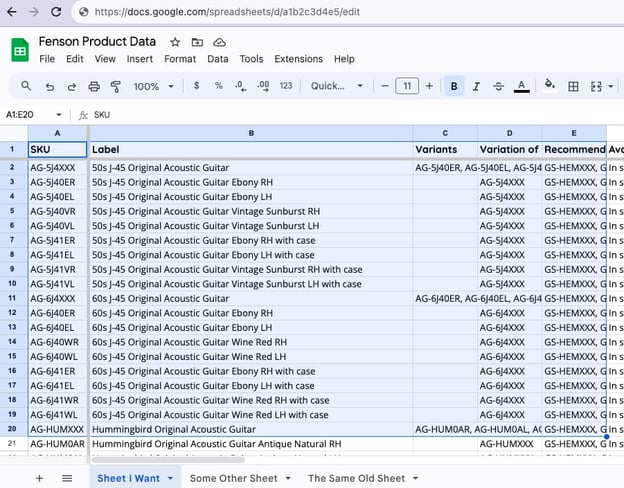The height and width of the screenshot is (488, 624).
Task: Open more number formats 123
Action: 286,86
